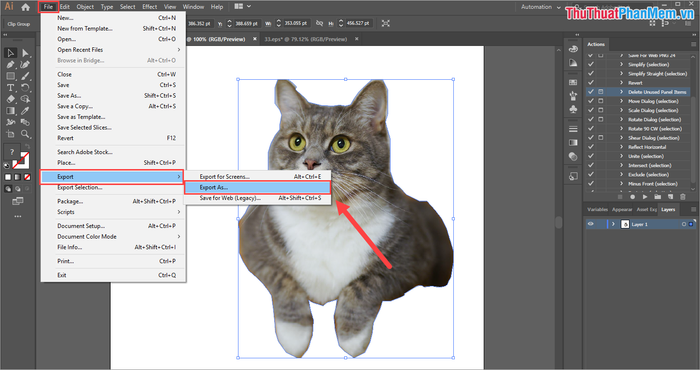Screen dimensions: 700x370
Task: Toggle checkmark for Exclude (selection) action
Action: (591, 175)
